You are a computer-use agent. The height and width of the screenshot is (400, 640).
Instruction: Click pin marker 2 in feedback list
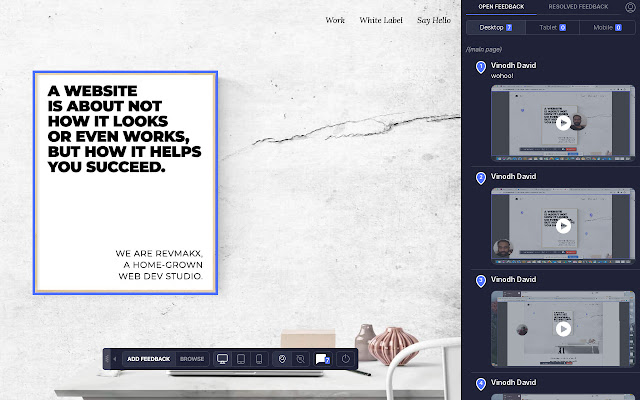[481, 178]
